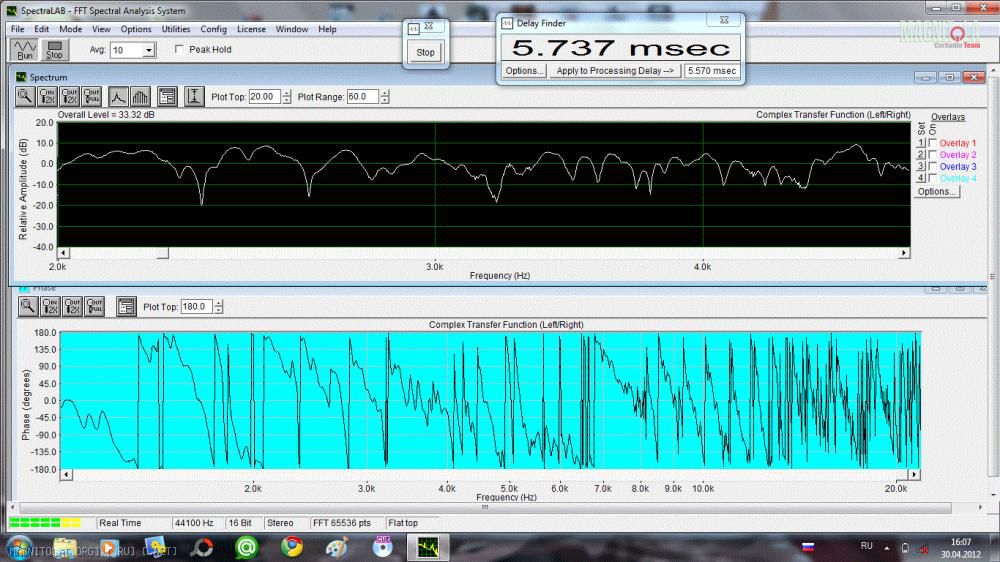This screenshot has width=1000, height=562.
Task: Open the Paint palette taskbar icon
Action: click(x=337, y=547)
